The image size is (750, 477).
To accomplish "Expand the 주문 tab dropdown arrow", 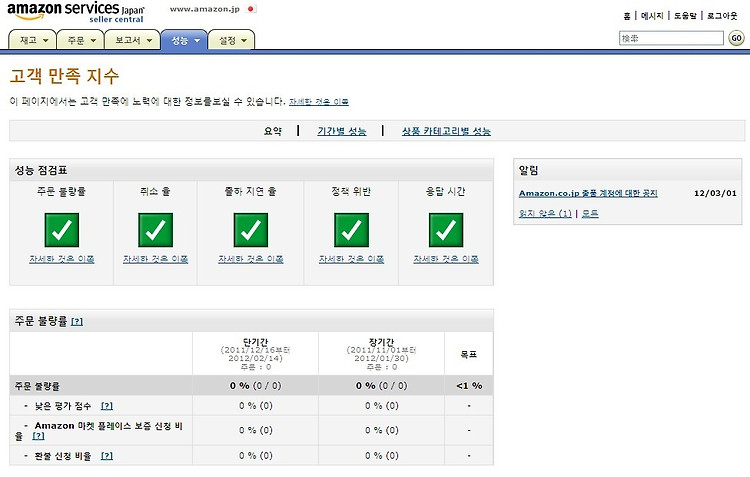I will [93, 41].
